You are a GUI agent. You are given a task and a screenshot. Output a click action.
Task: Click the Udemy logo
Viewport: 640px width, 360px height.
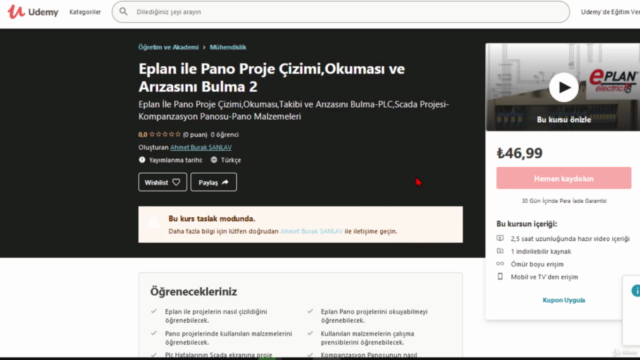[x=33, y=12]
